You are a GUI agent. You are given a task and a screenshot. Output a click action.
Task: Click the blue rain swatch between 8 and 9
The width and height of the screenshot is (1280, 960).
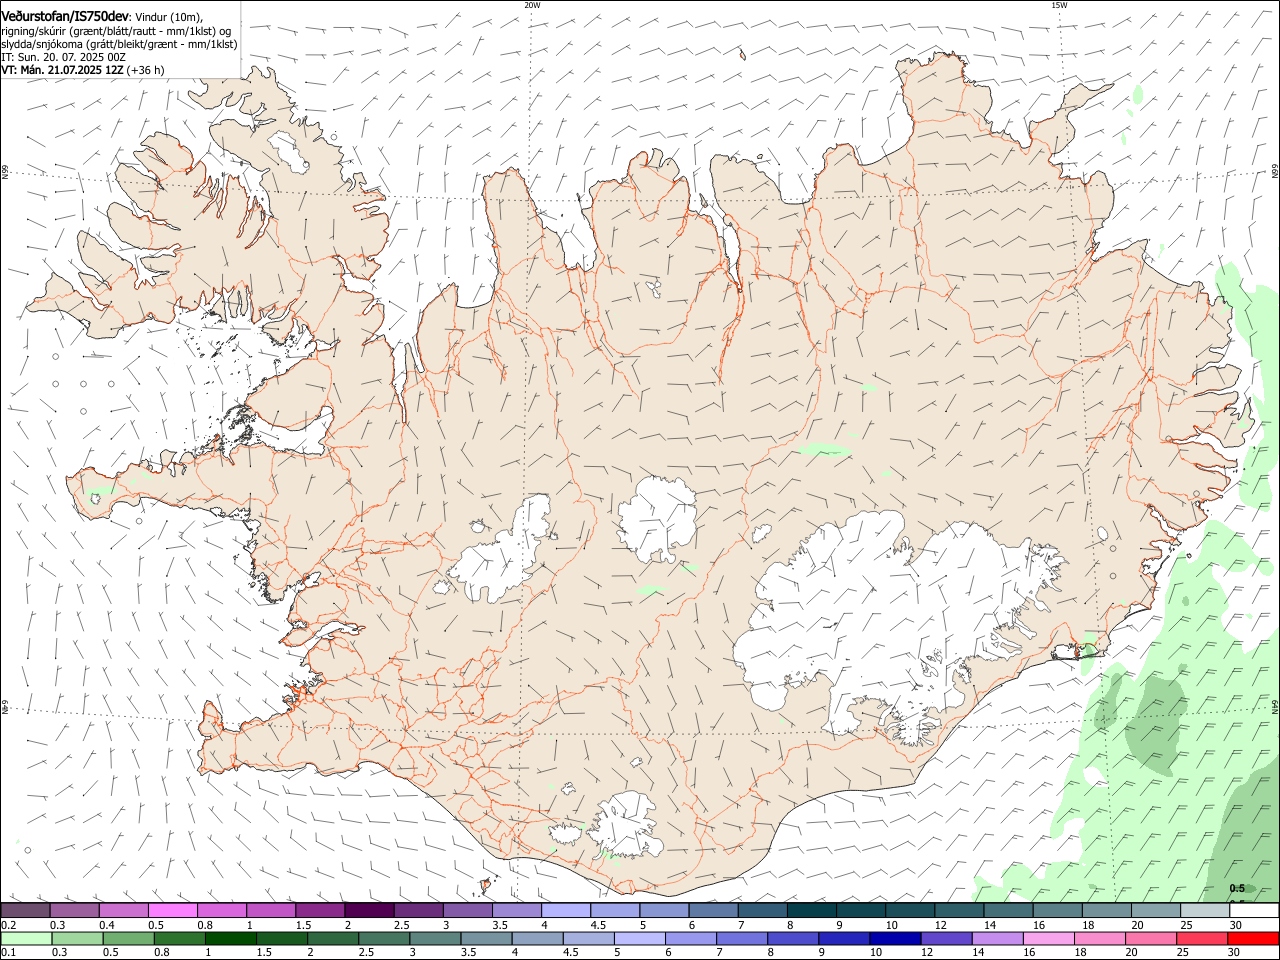coord(793,939)
